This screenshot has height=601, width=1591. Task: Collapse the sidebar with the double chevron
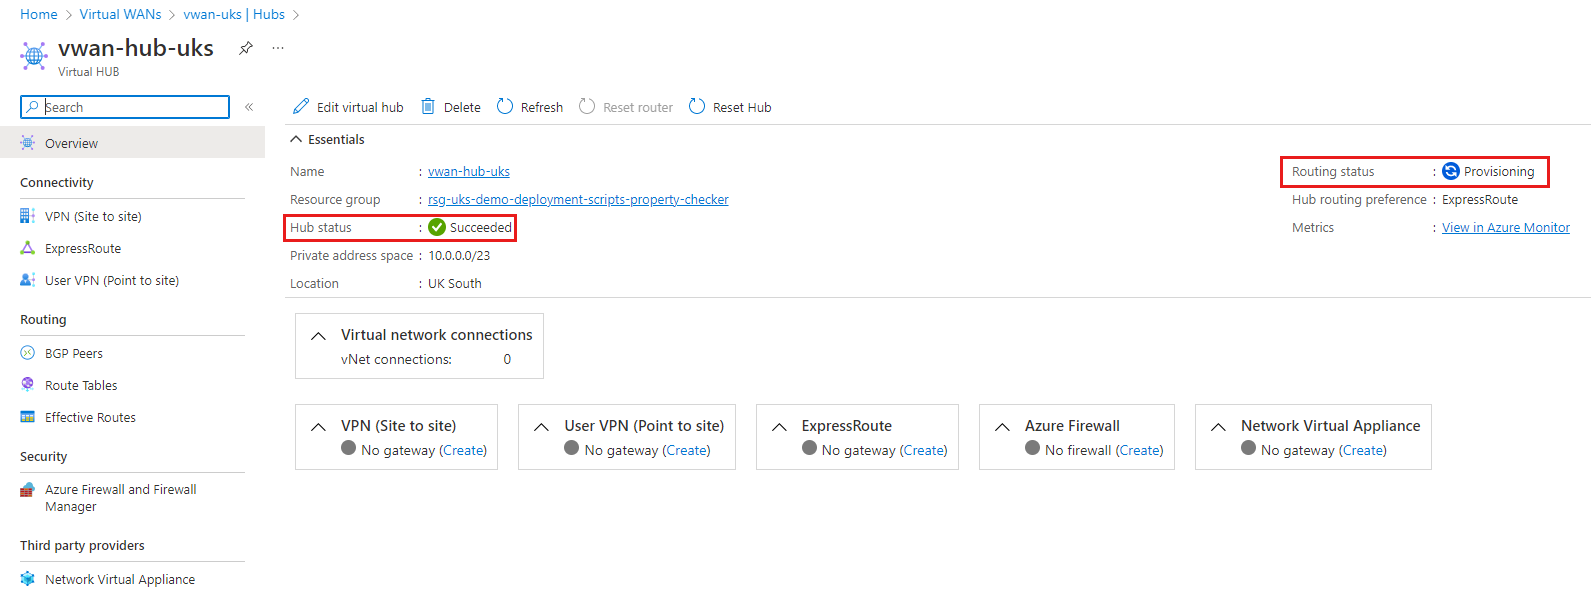(x=249, y=107)
